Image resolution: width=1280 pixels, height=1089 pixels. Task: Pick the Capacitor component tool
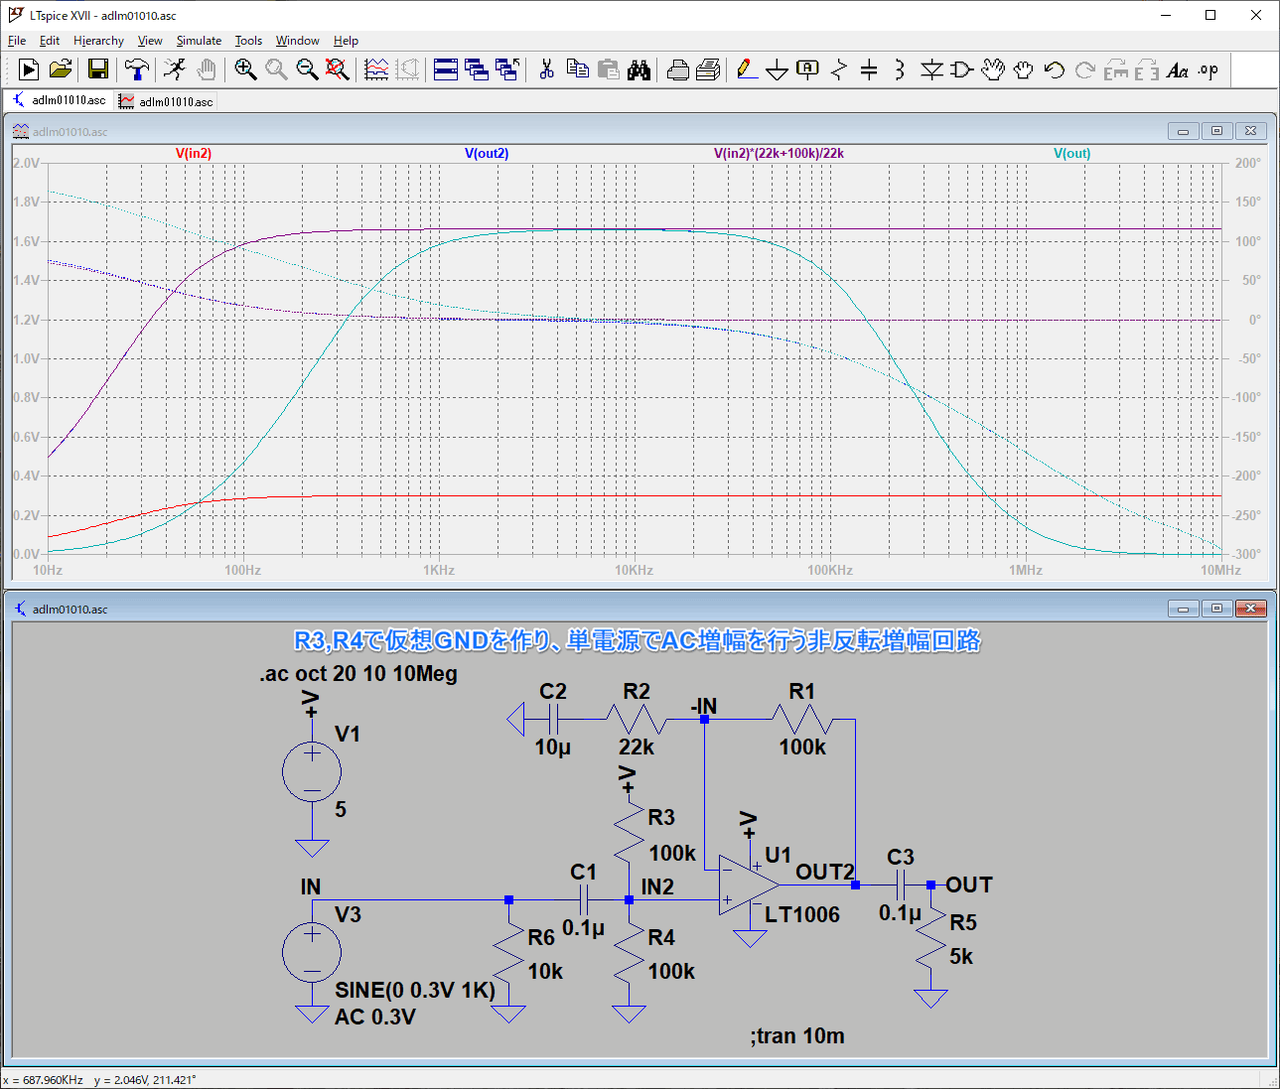tap(869, 70)
